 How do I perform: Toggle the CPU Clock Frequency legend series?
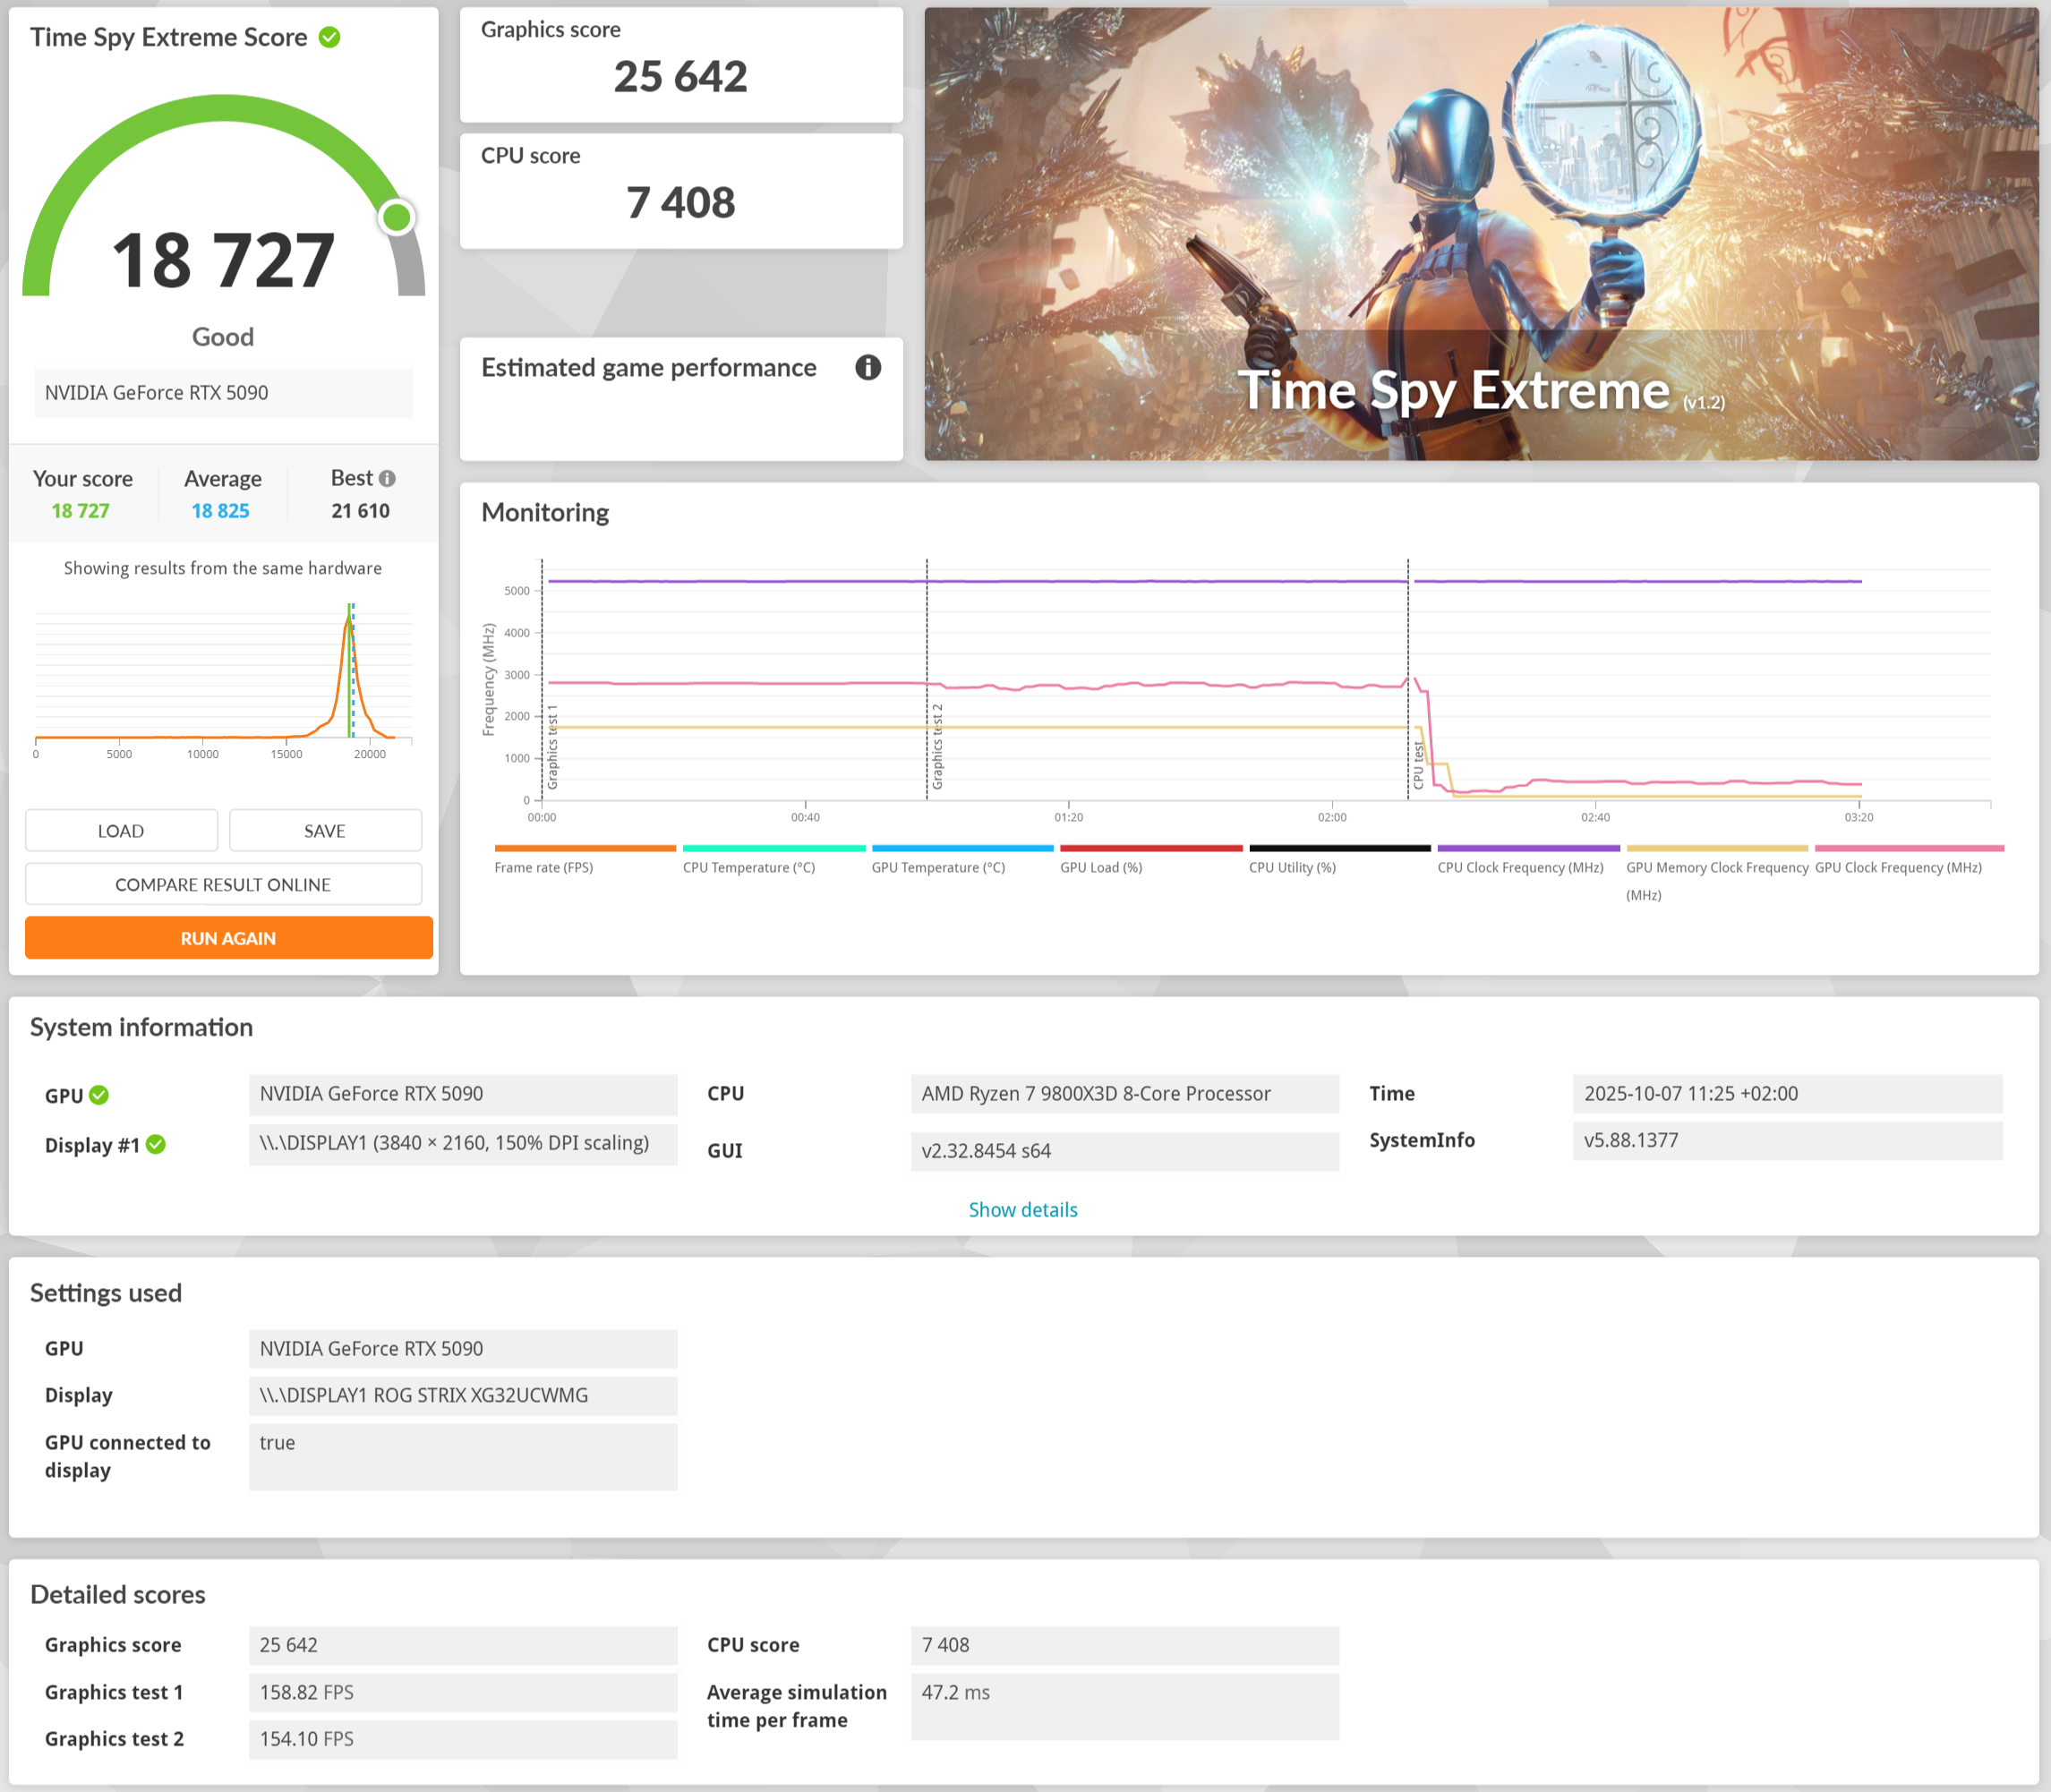pyautogui.click(x=1519, y=867)
